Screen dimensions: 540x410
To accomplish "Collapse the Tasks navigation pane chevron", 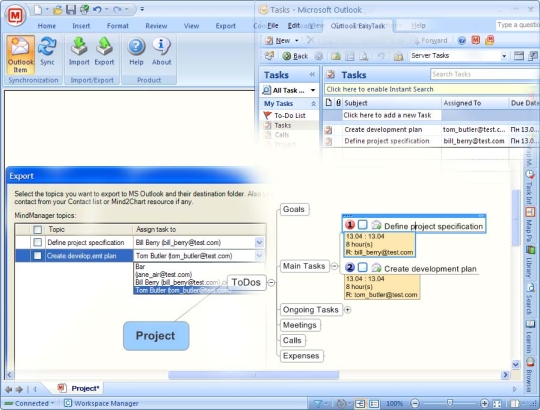I will pos(312,74).
